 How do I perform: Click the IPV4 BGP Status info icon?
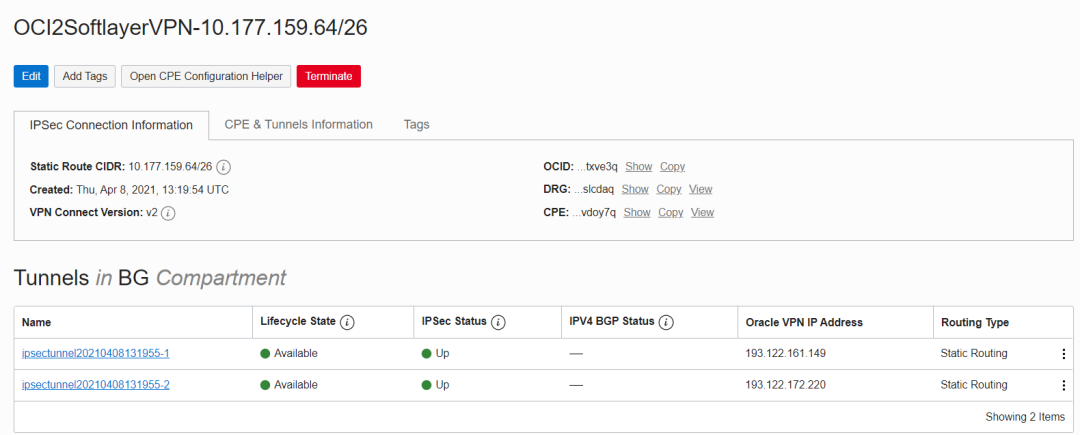666,322
